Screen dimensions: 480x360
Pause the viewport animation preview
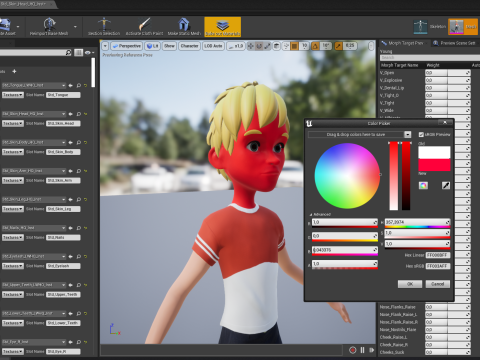click(x=362, y=350)
